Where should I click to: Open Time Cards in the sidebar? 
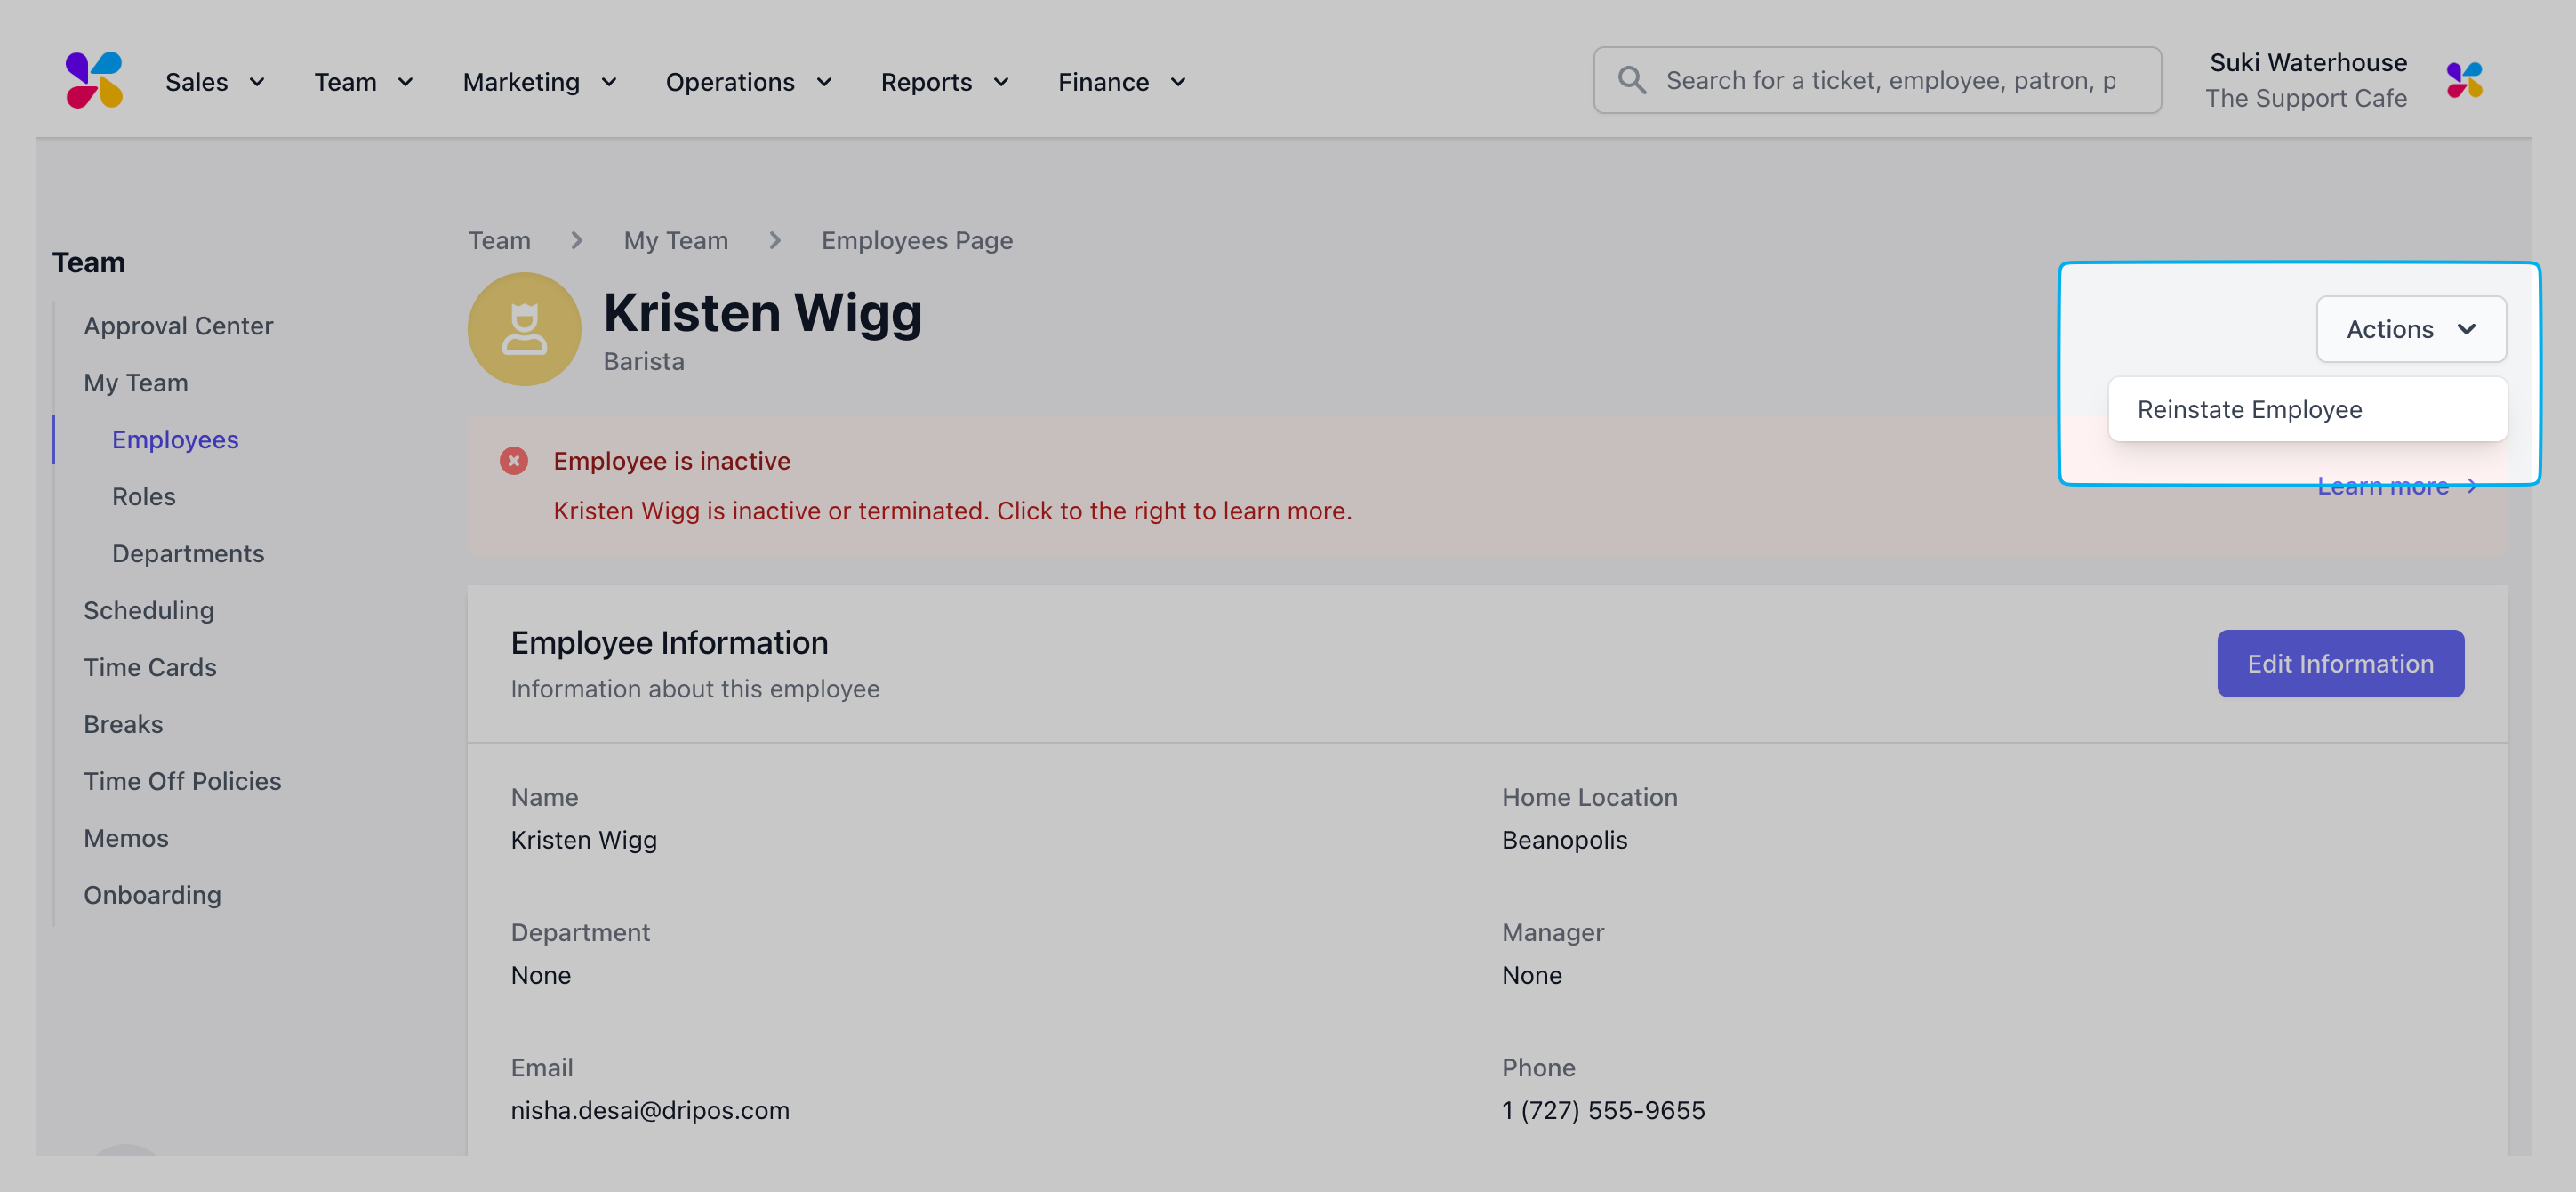150,667
